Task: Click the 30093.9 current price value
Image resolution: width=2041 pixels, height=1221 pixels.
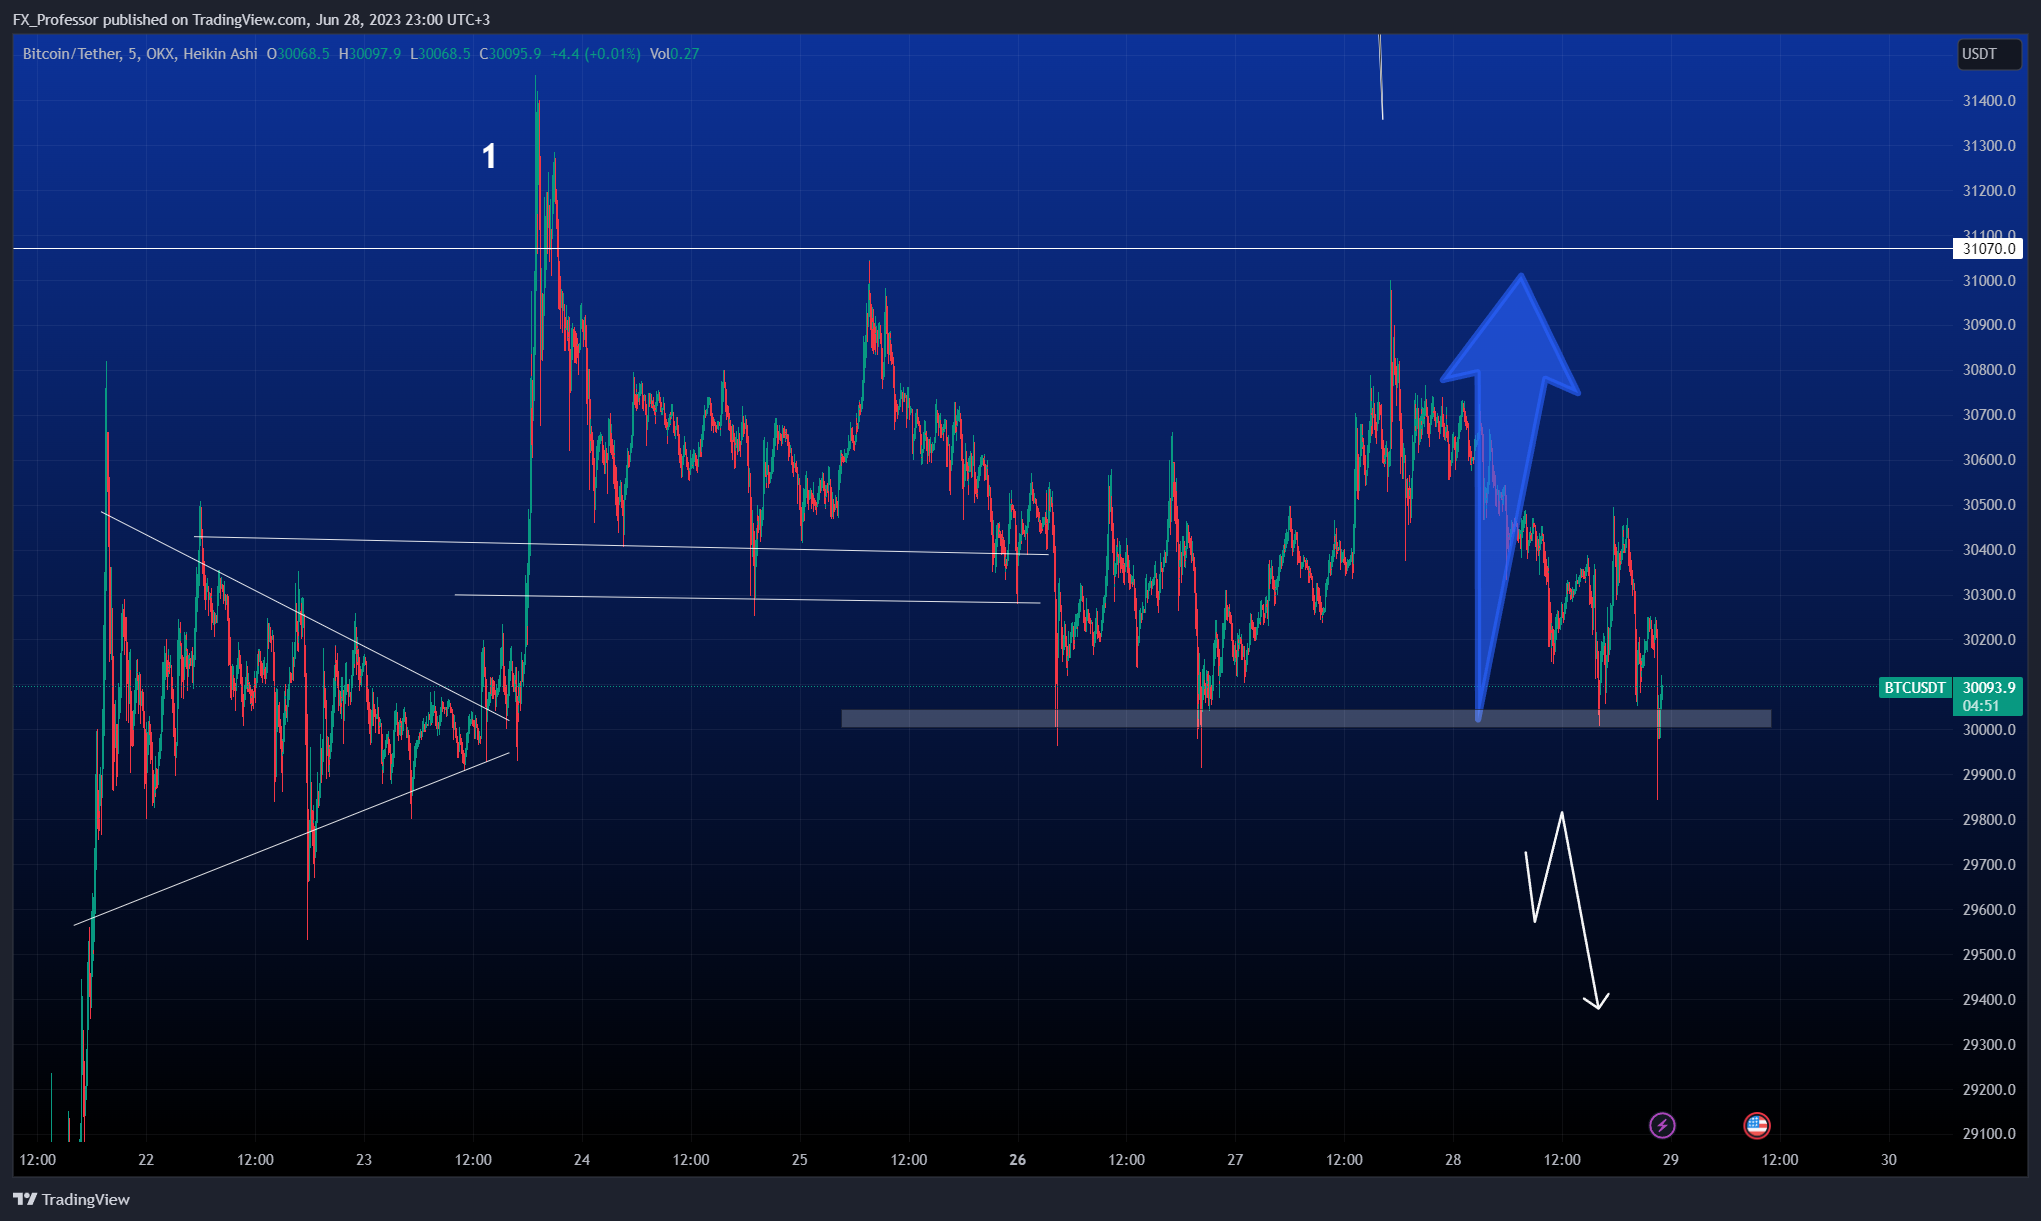Action: click(x=1988, y=688)
